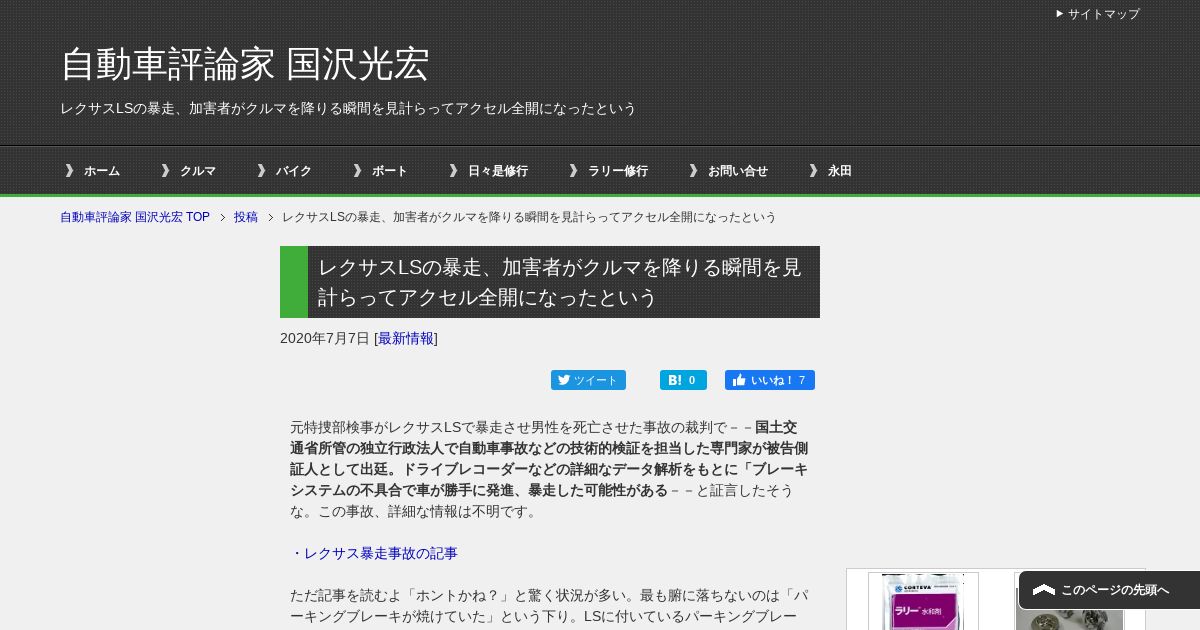This screenshot has width=1200, height=630.
Task: Click このページの先頭へ button
Action: pyautogui.click(x=1109, y=590)
